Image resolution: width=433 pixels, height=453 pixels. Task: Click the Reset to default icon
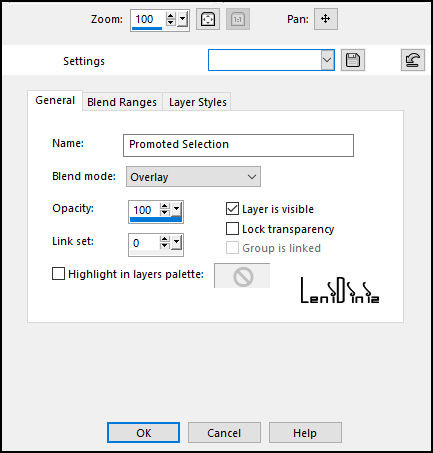pos(413,60)
